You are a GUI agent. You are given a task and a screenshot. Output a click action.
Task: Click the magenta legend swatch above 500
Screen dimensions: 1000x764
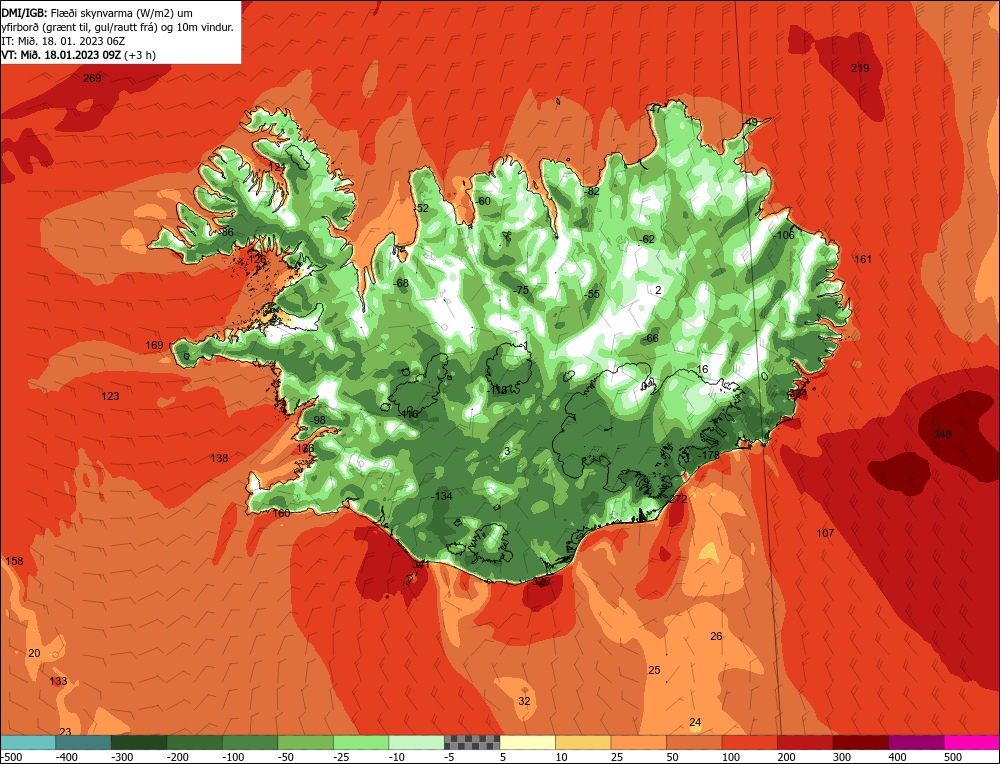coord(971,742)
